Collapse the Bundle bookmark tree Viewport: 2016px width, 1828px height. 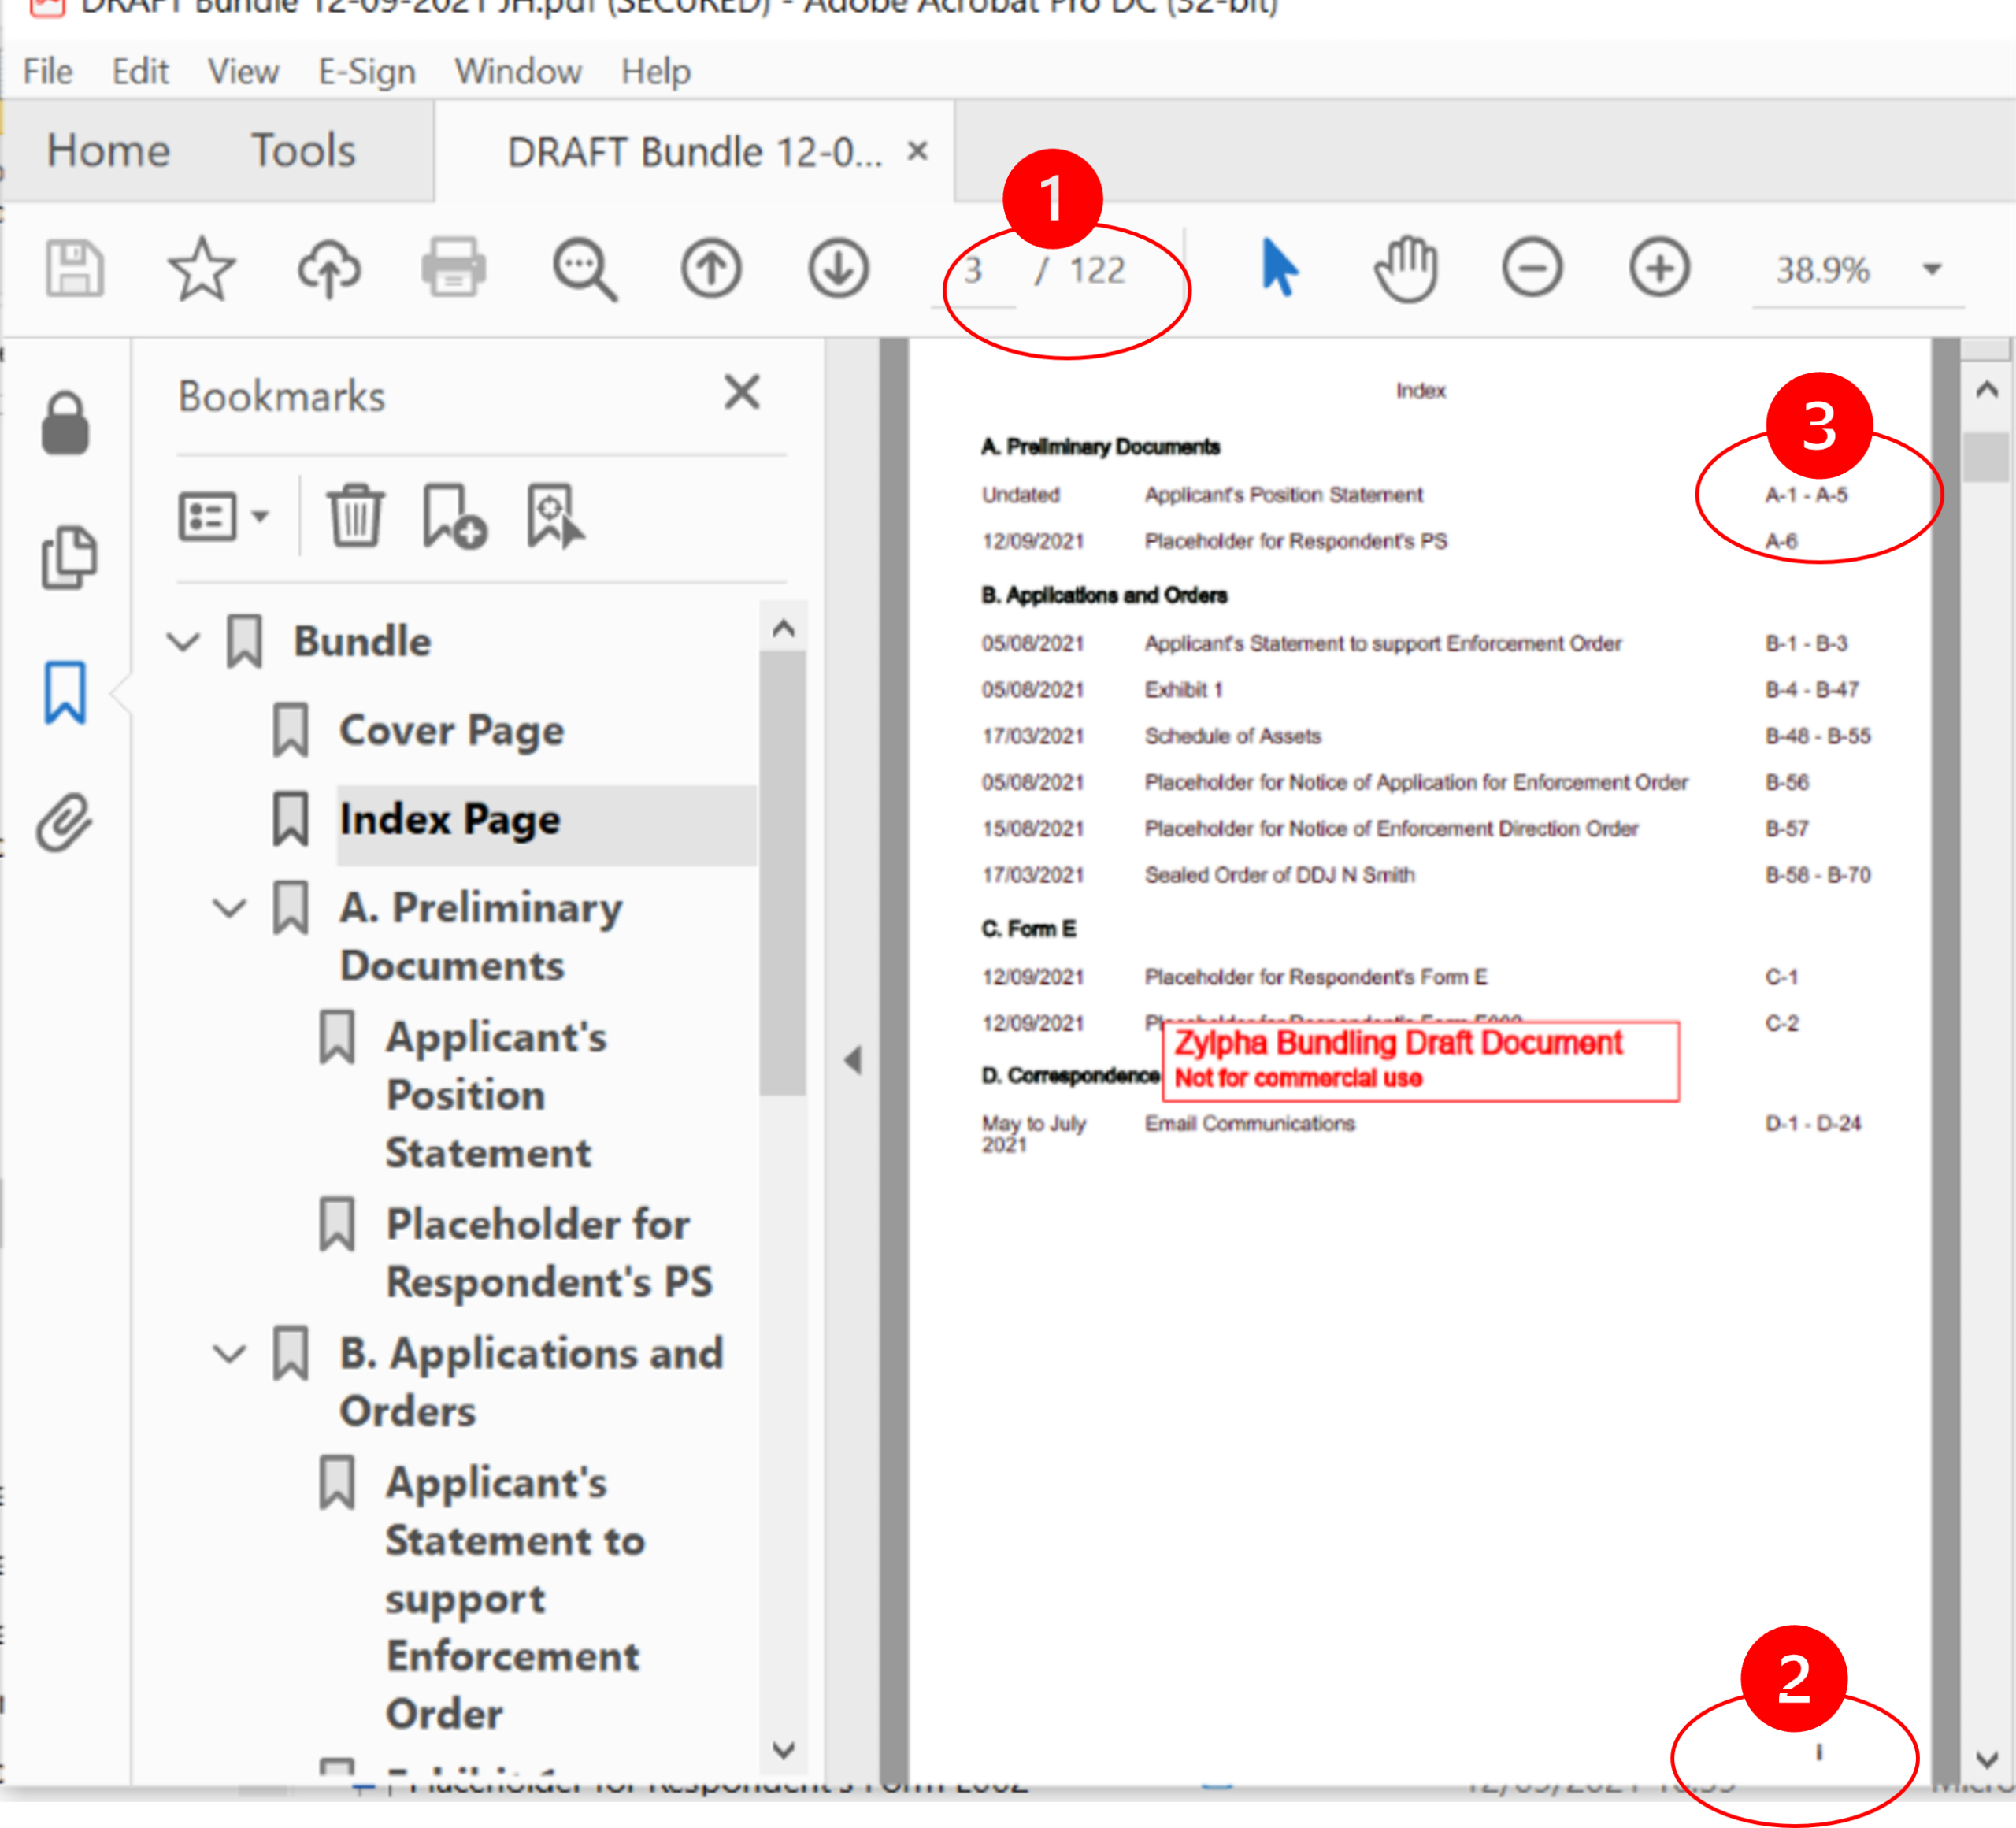[184, 641]
